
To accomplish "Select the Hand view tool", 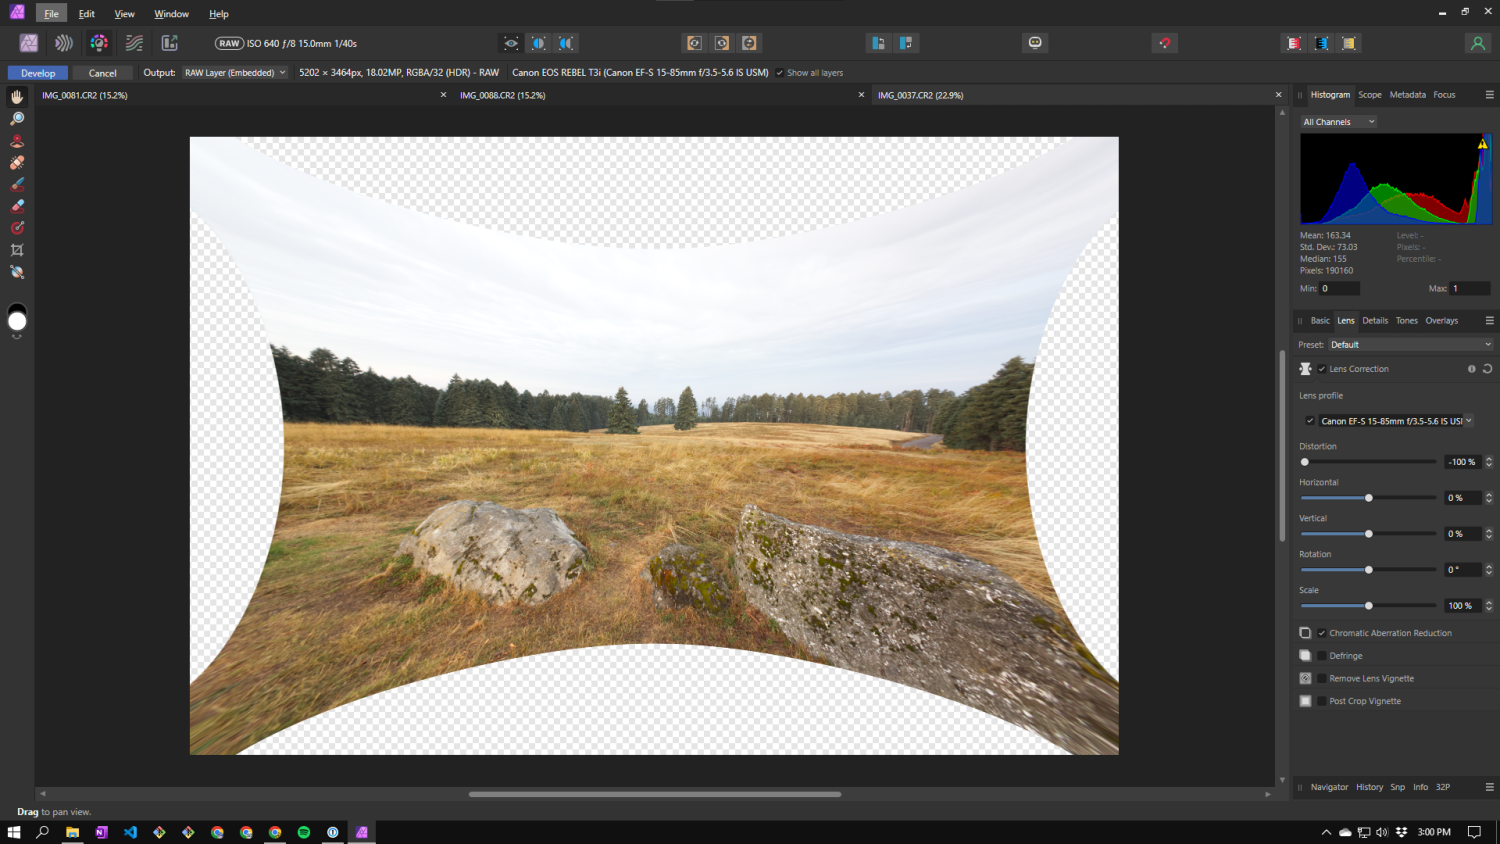I will (17, 96).
